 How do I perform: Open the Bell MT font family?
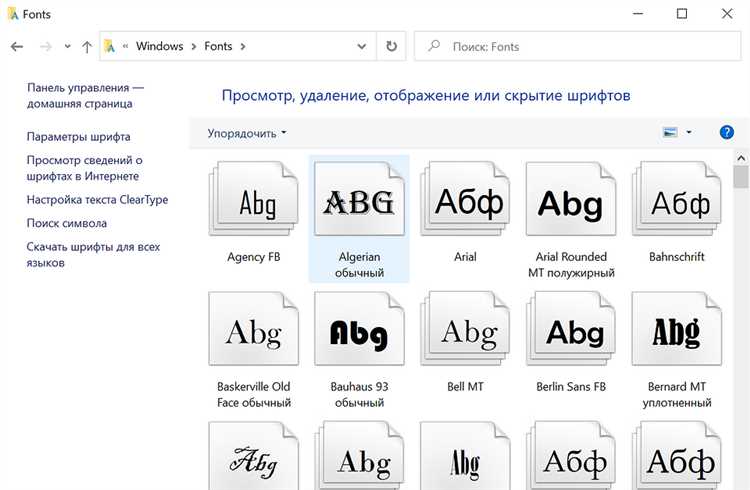pyautogui.click(x=465, y=333)
